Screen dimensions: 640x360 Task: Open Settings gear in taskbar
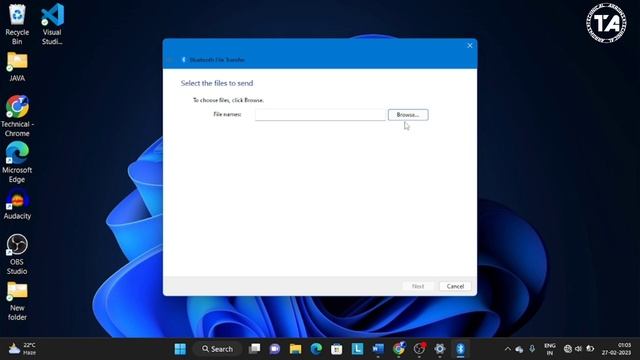pos(440,349)
